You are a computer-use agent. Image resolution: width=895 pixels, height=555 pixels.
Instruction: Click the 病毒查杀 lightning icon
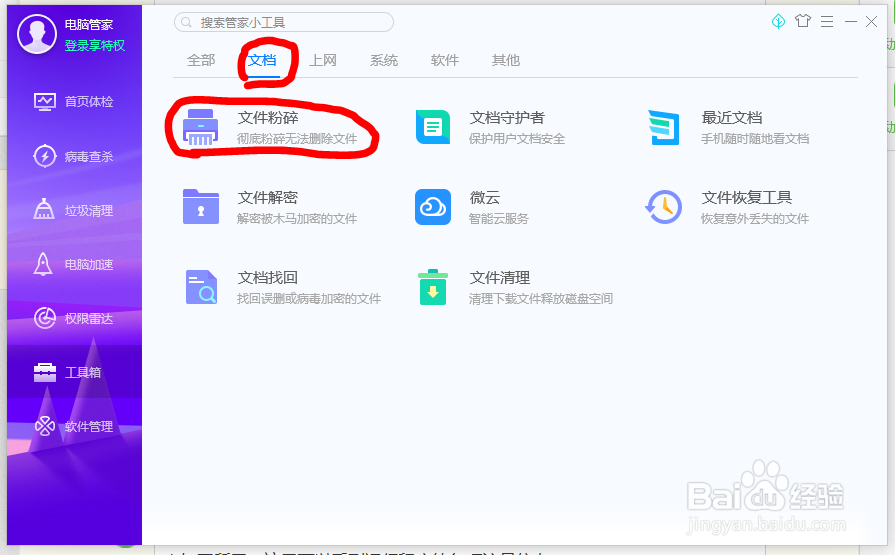coord(45,156)
